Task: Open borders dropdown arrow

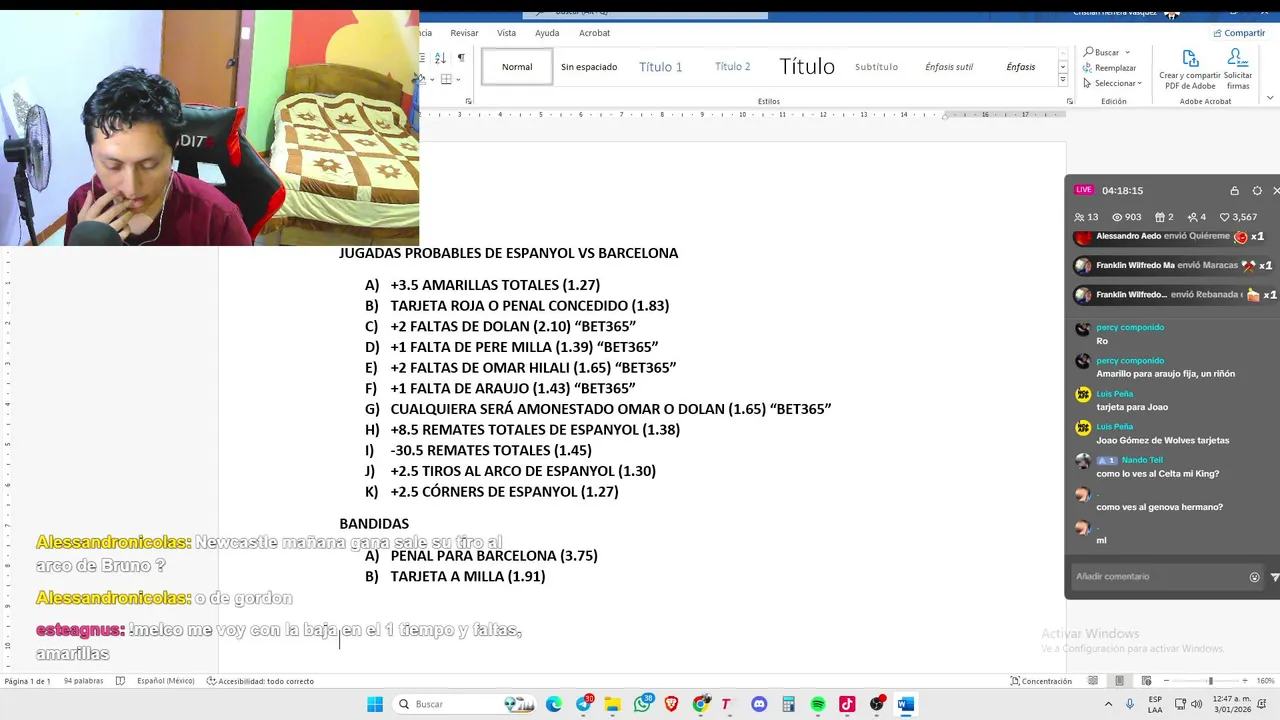Action: tap(458, 79)
